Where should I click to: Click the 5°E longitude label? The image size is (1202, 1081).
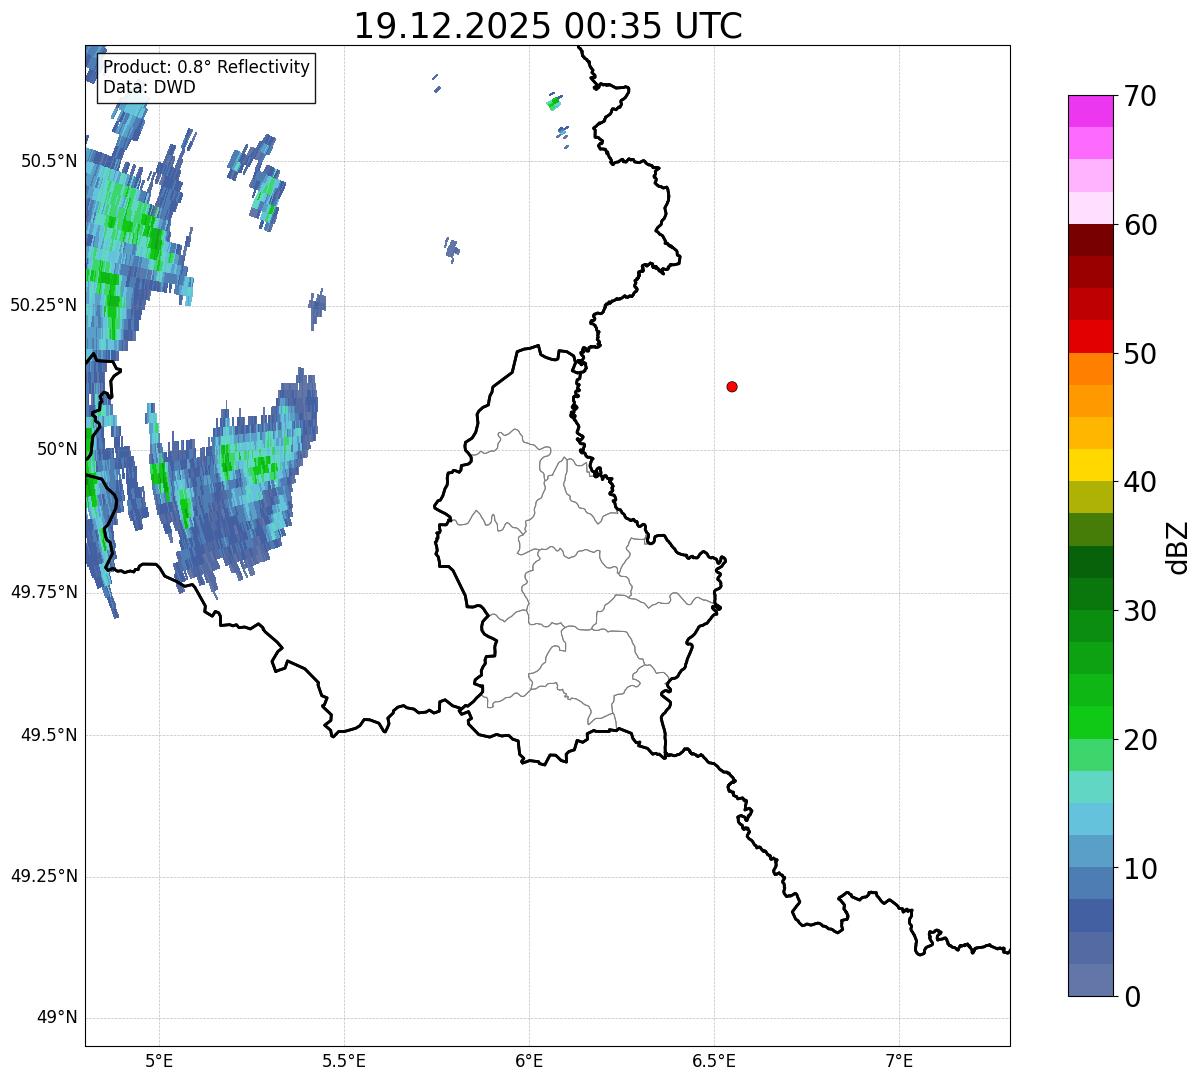coord(159,1062)
